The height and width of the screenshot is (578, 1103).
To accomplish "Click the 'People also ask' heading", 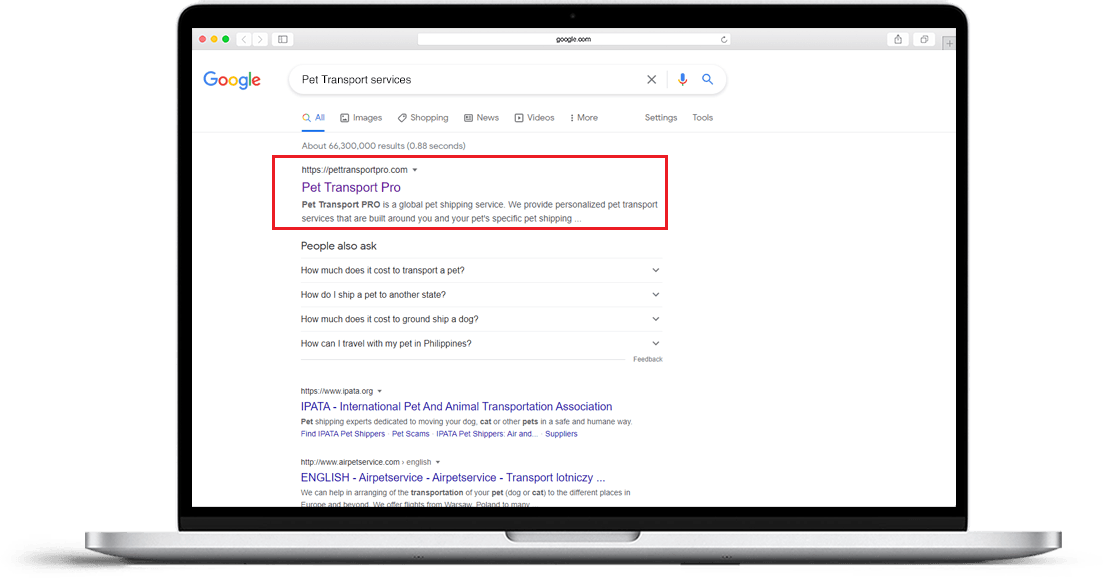I will (339, 246).
